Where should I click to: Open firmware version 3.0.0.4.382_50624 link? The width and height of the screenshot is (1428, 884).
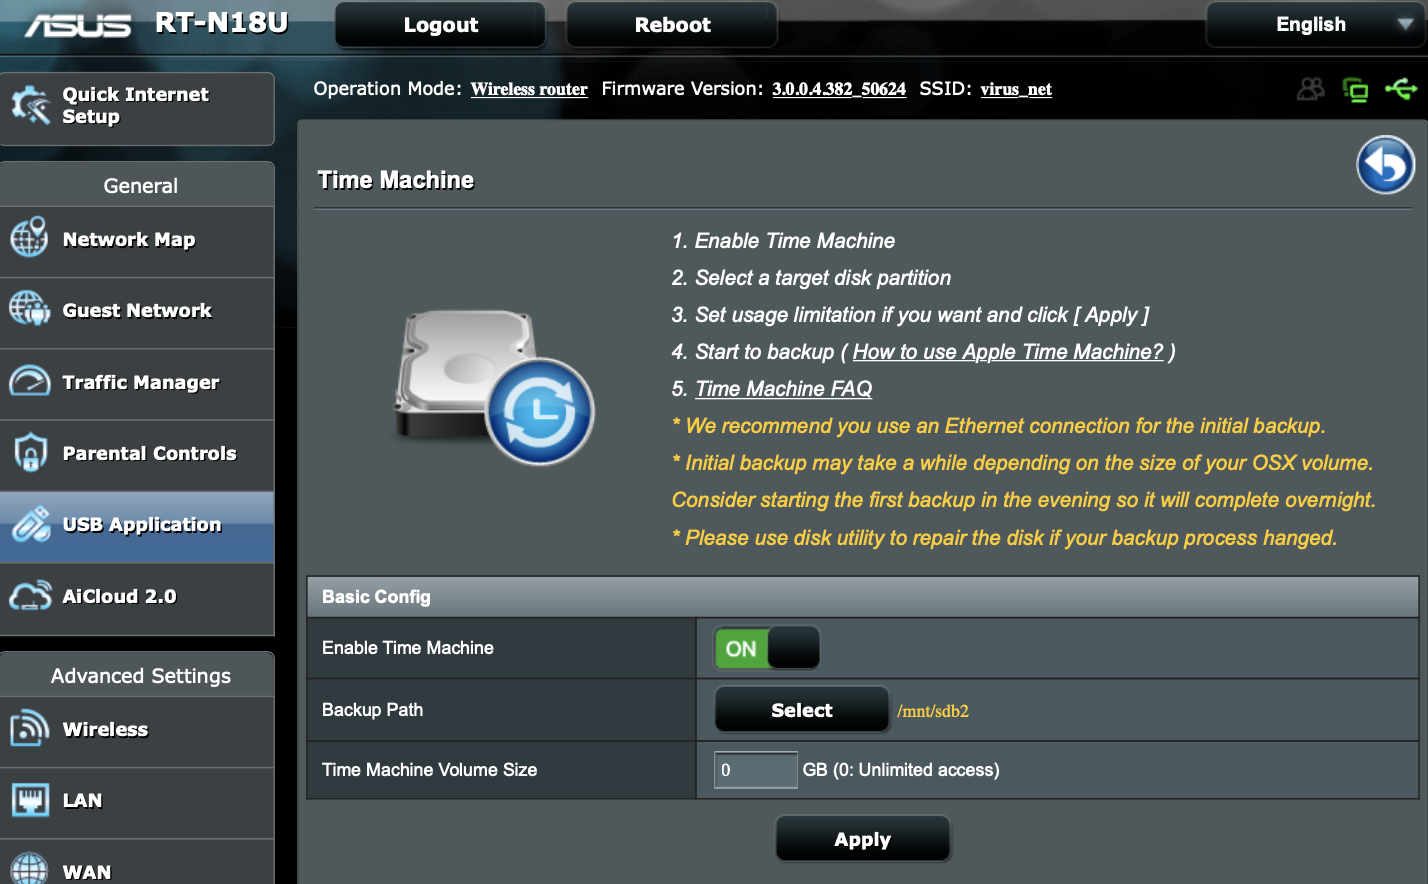[x=838, y=89]
